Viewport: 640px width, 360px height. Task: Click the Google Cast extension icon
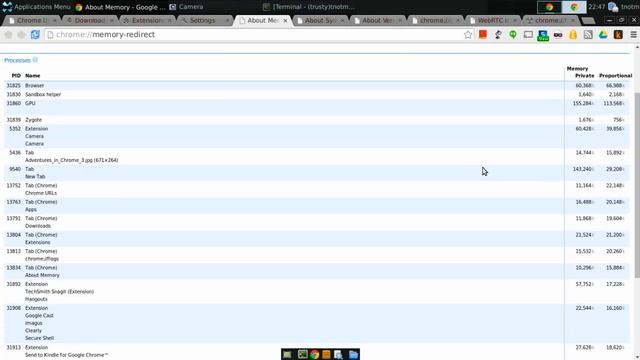tap(528, 35)
